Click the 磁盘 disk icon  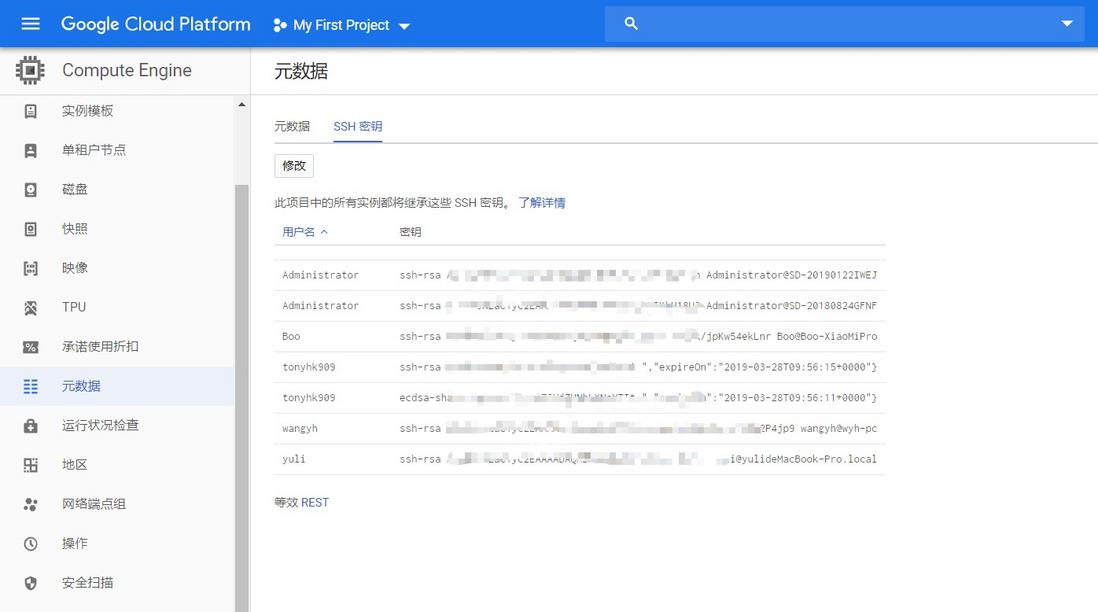[x=31, y=189]
